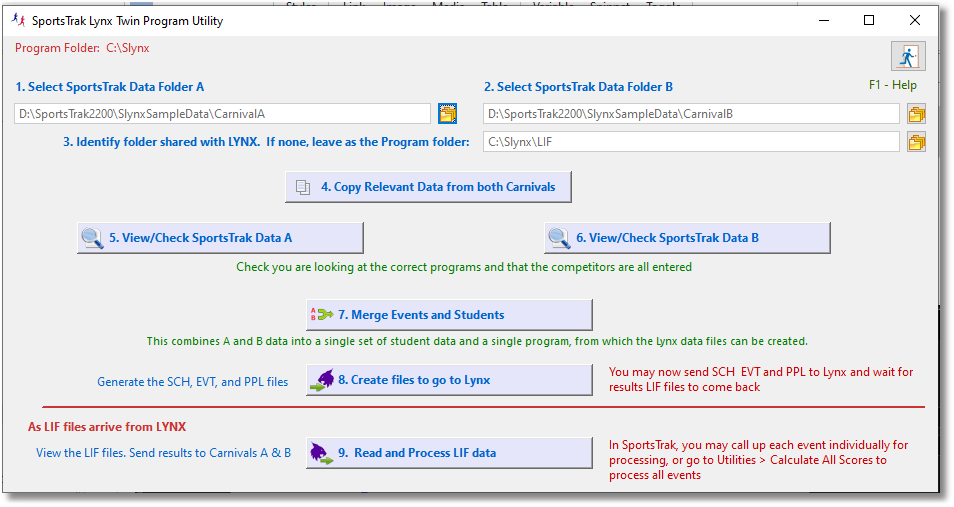Open View/Check SportsTrak Data B
Viewport: 954px width, 507px height.
[687, 238]
